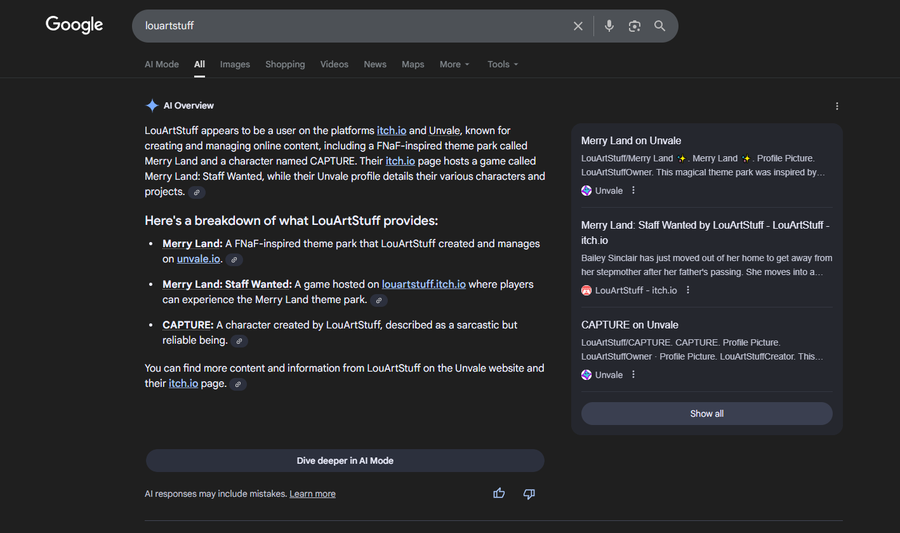900x533 pixels.
Task: Open itch.io link before 'page hosts a game'
Action: pos(400,161)
